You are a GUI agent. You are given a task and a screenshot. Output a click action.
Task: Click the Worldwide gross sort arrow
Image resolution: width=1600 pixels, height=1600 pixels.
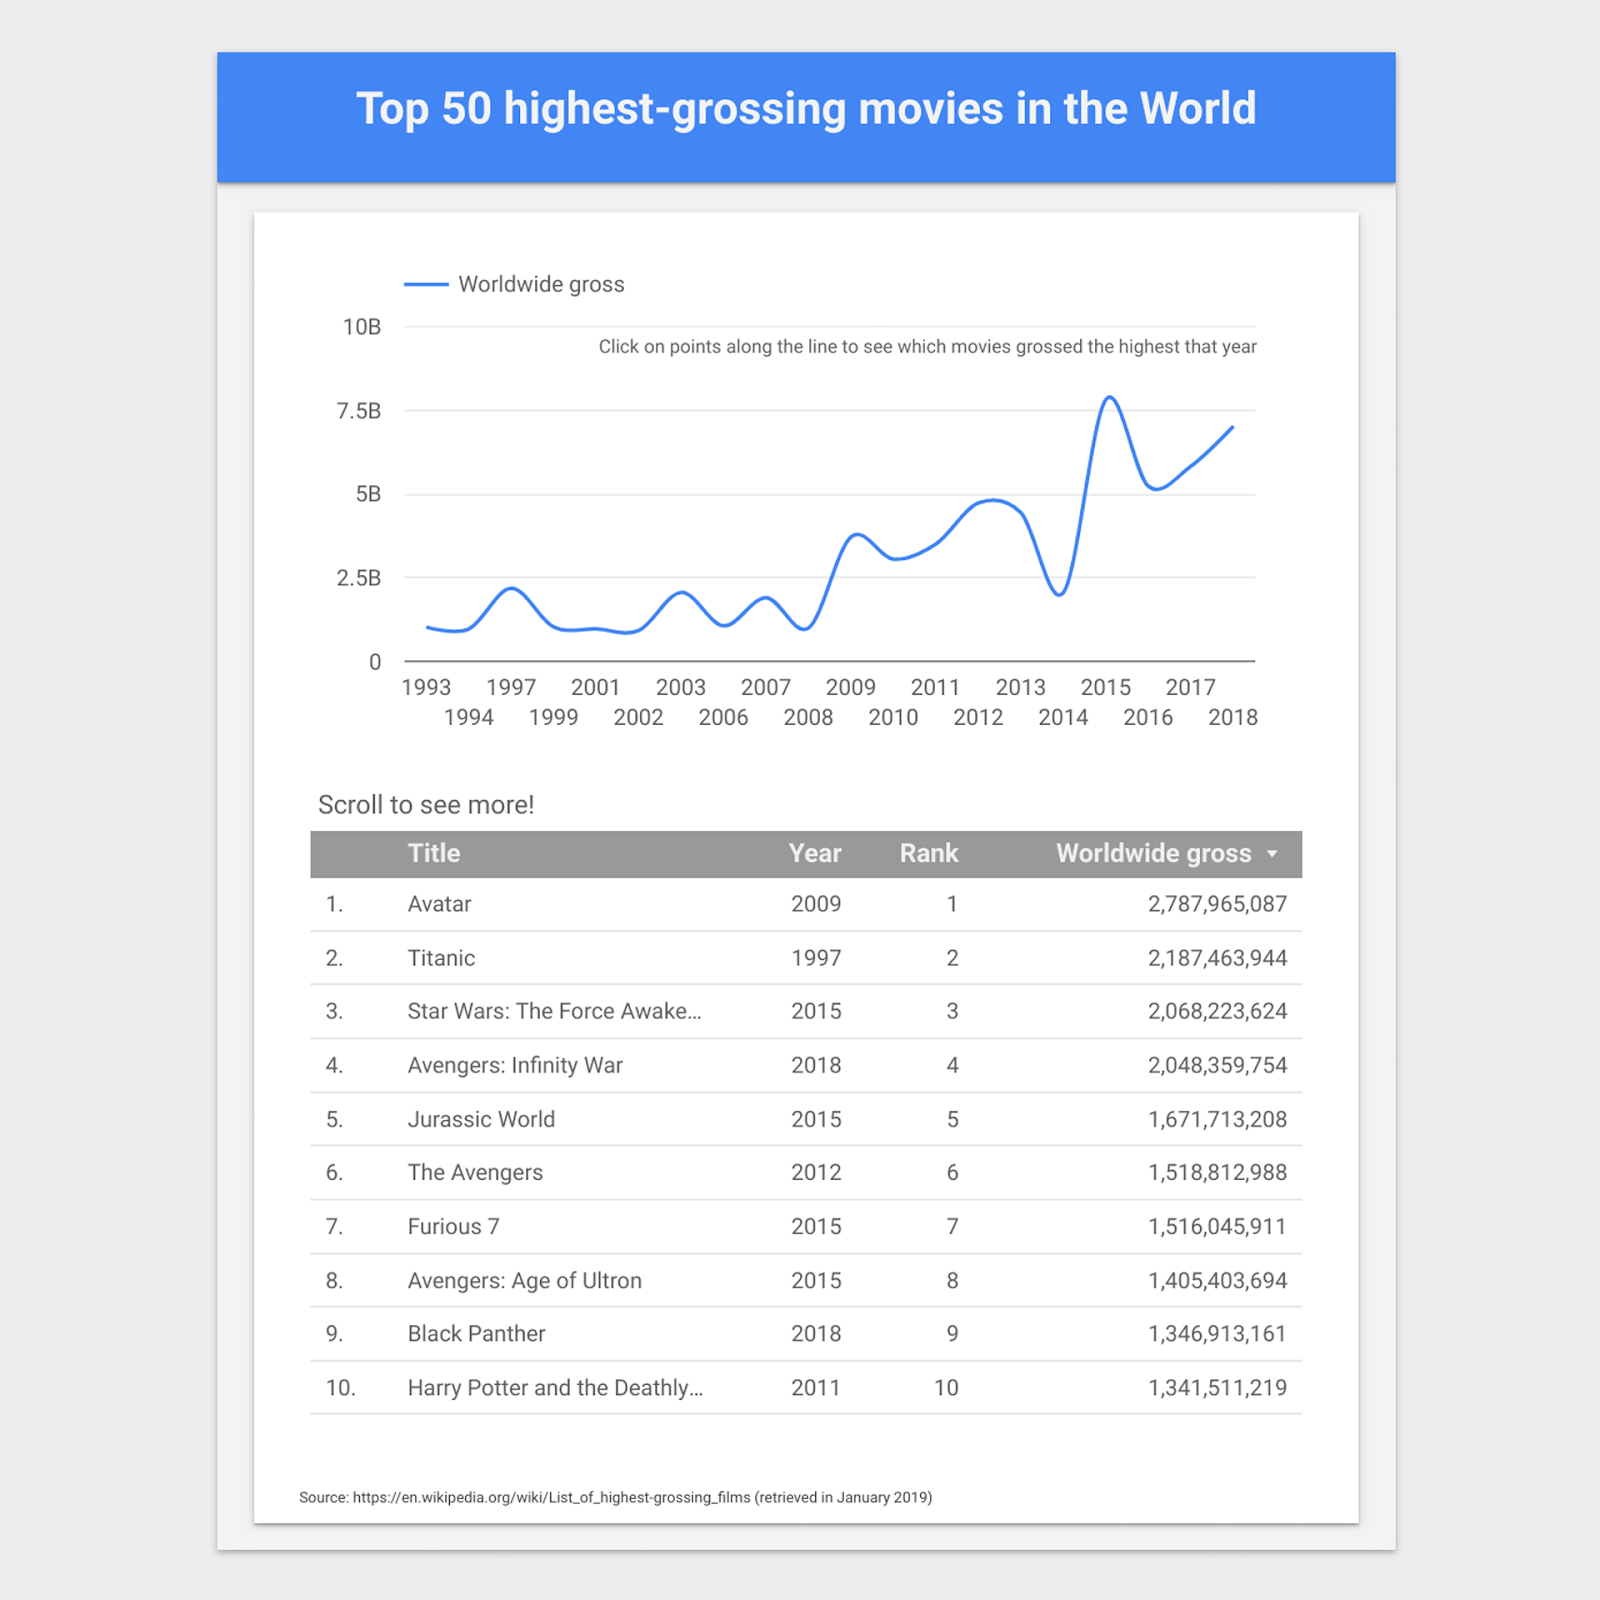click(x=1272, y=854)
